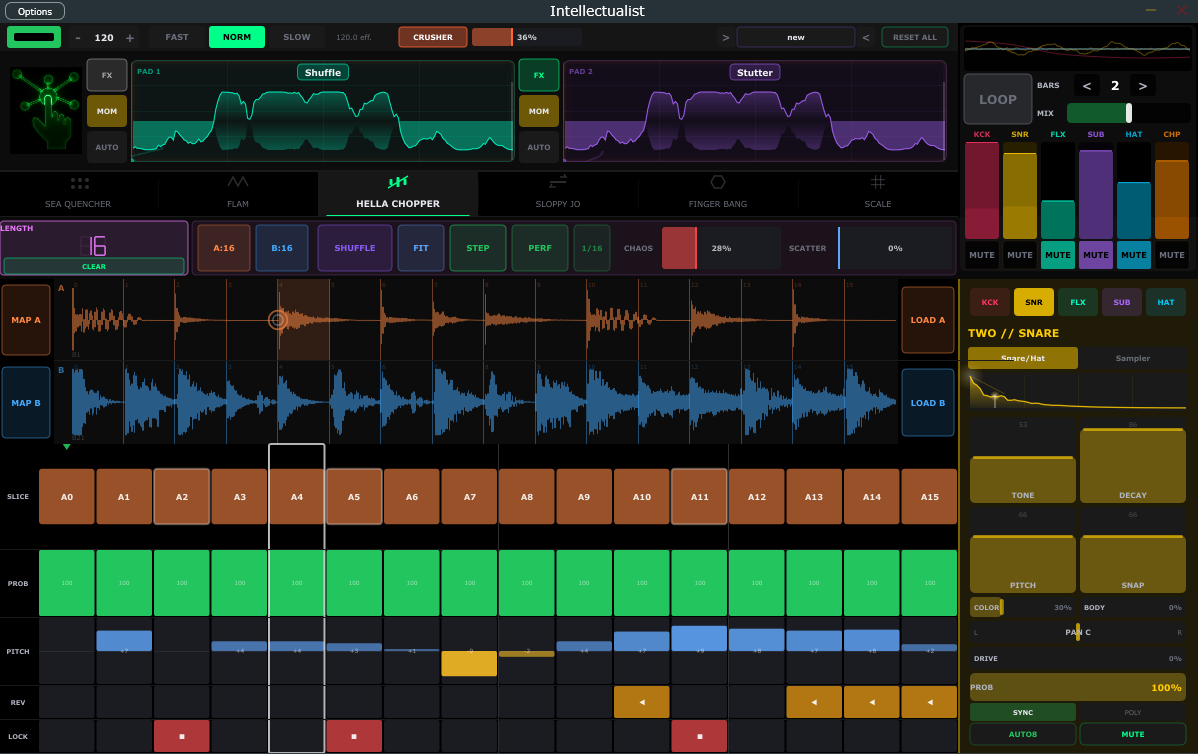Open the Scale grid icon
Viewport: 1198px width, 754px height.
(878, 182)
